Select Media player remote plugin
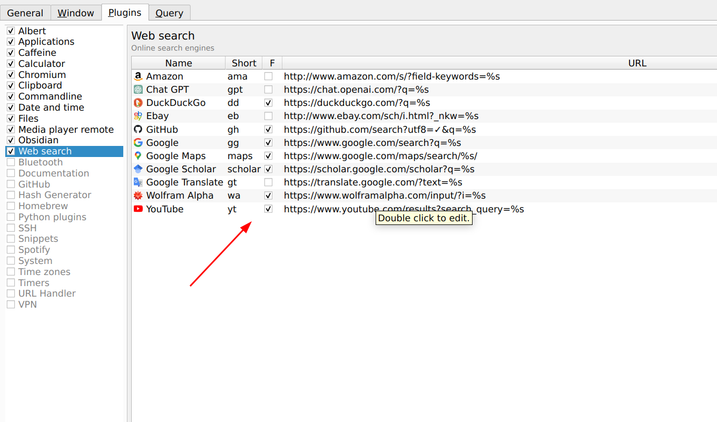 (64, 129)
